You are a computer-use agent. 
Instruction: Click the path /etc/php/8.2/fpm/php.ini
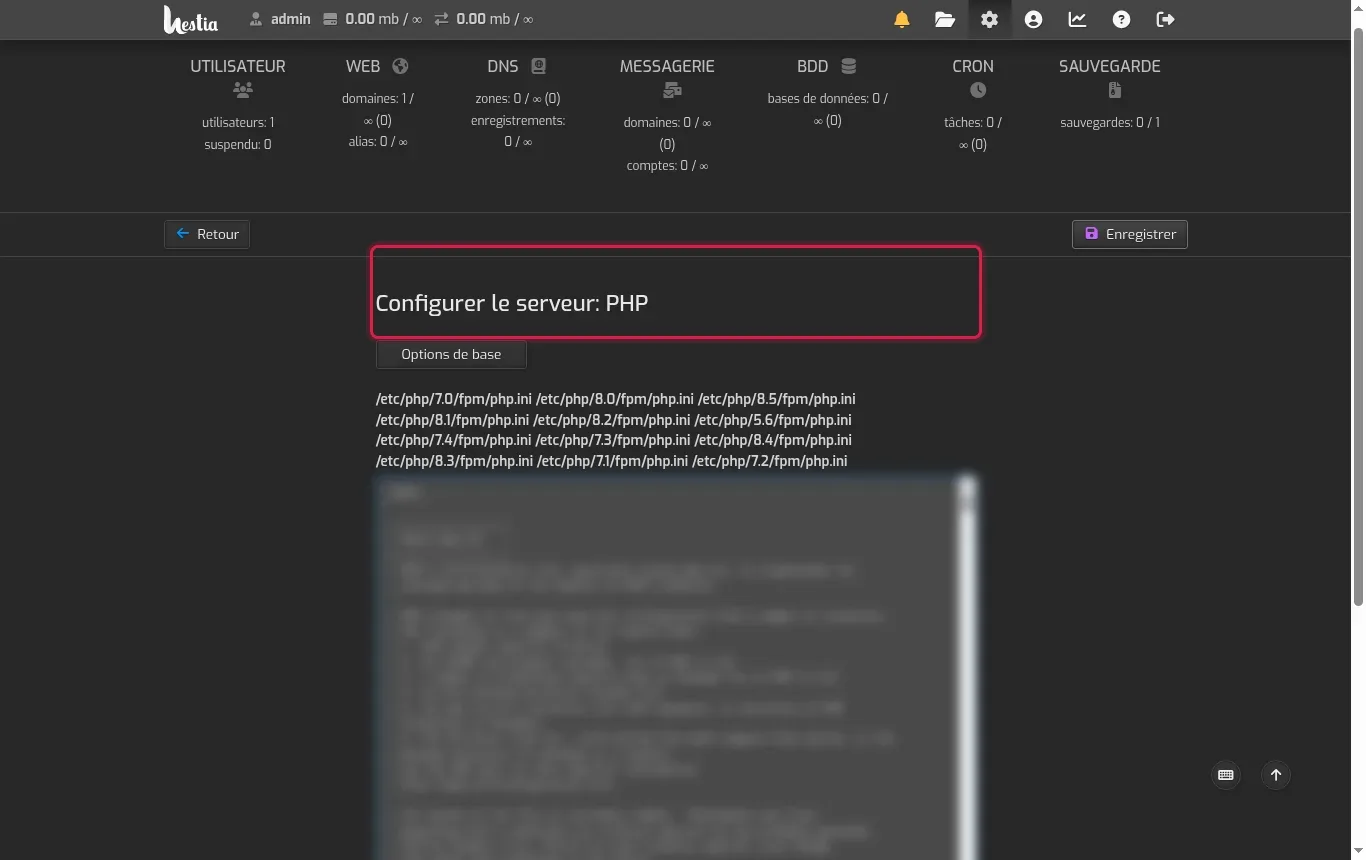(612, 420)
